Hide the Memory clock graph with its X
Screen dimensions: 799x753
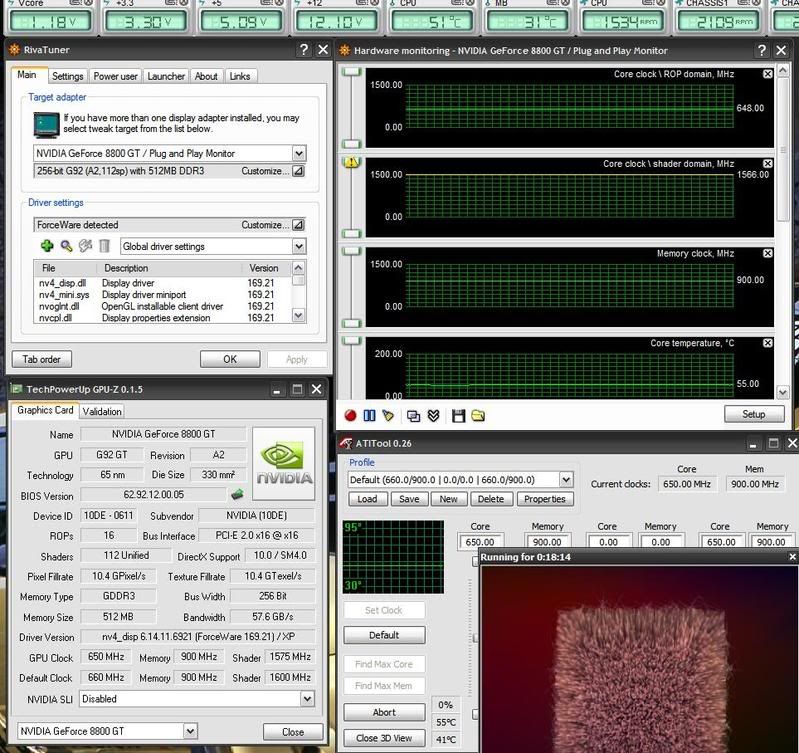click(x=767, y=253)
